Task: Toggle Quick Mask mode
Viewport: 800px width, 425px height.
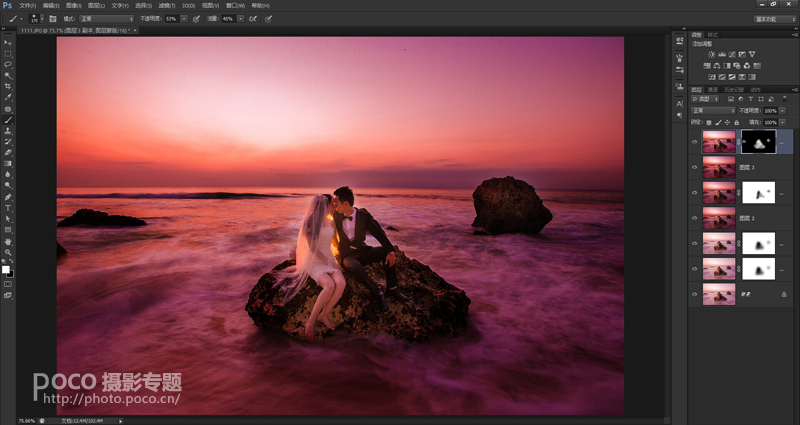Action: (x=8, y=284)
